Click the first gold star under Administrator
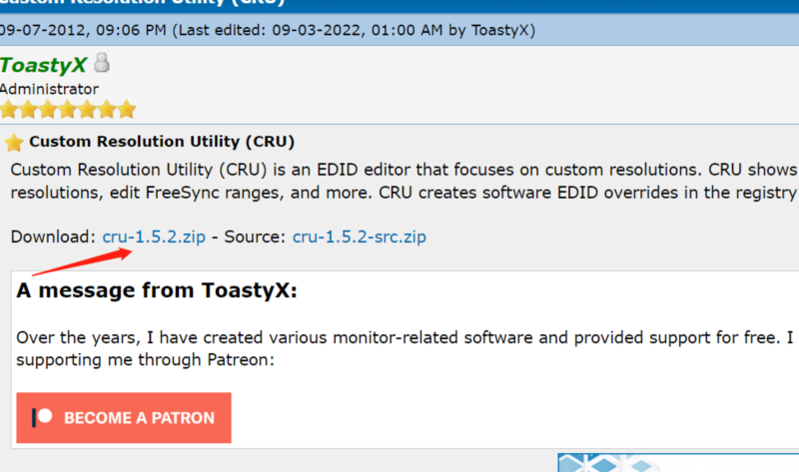 tap(9, 109)
